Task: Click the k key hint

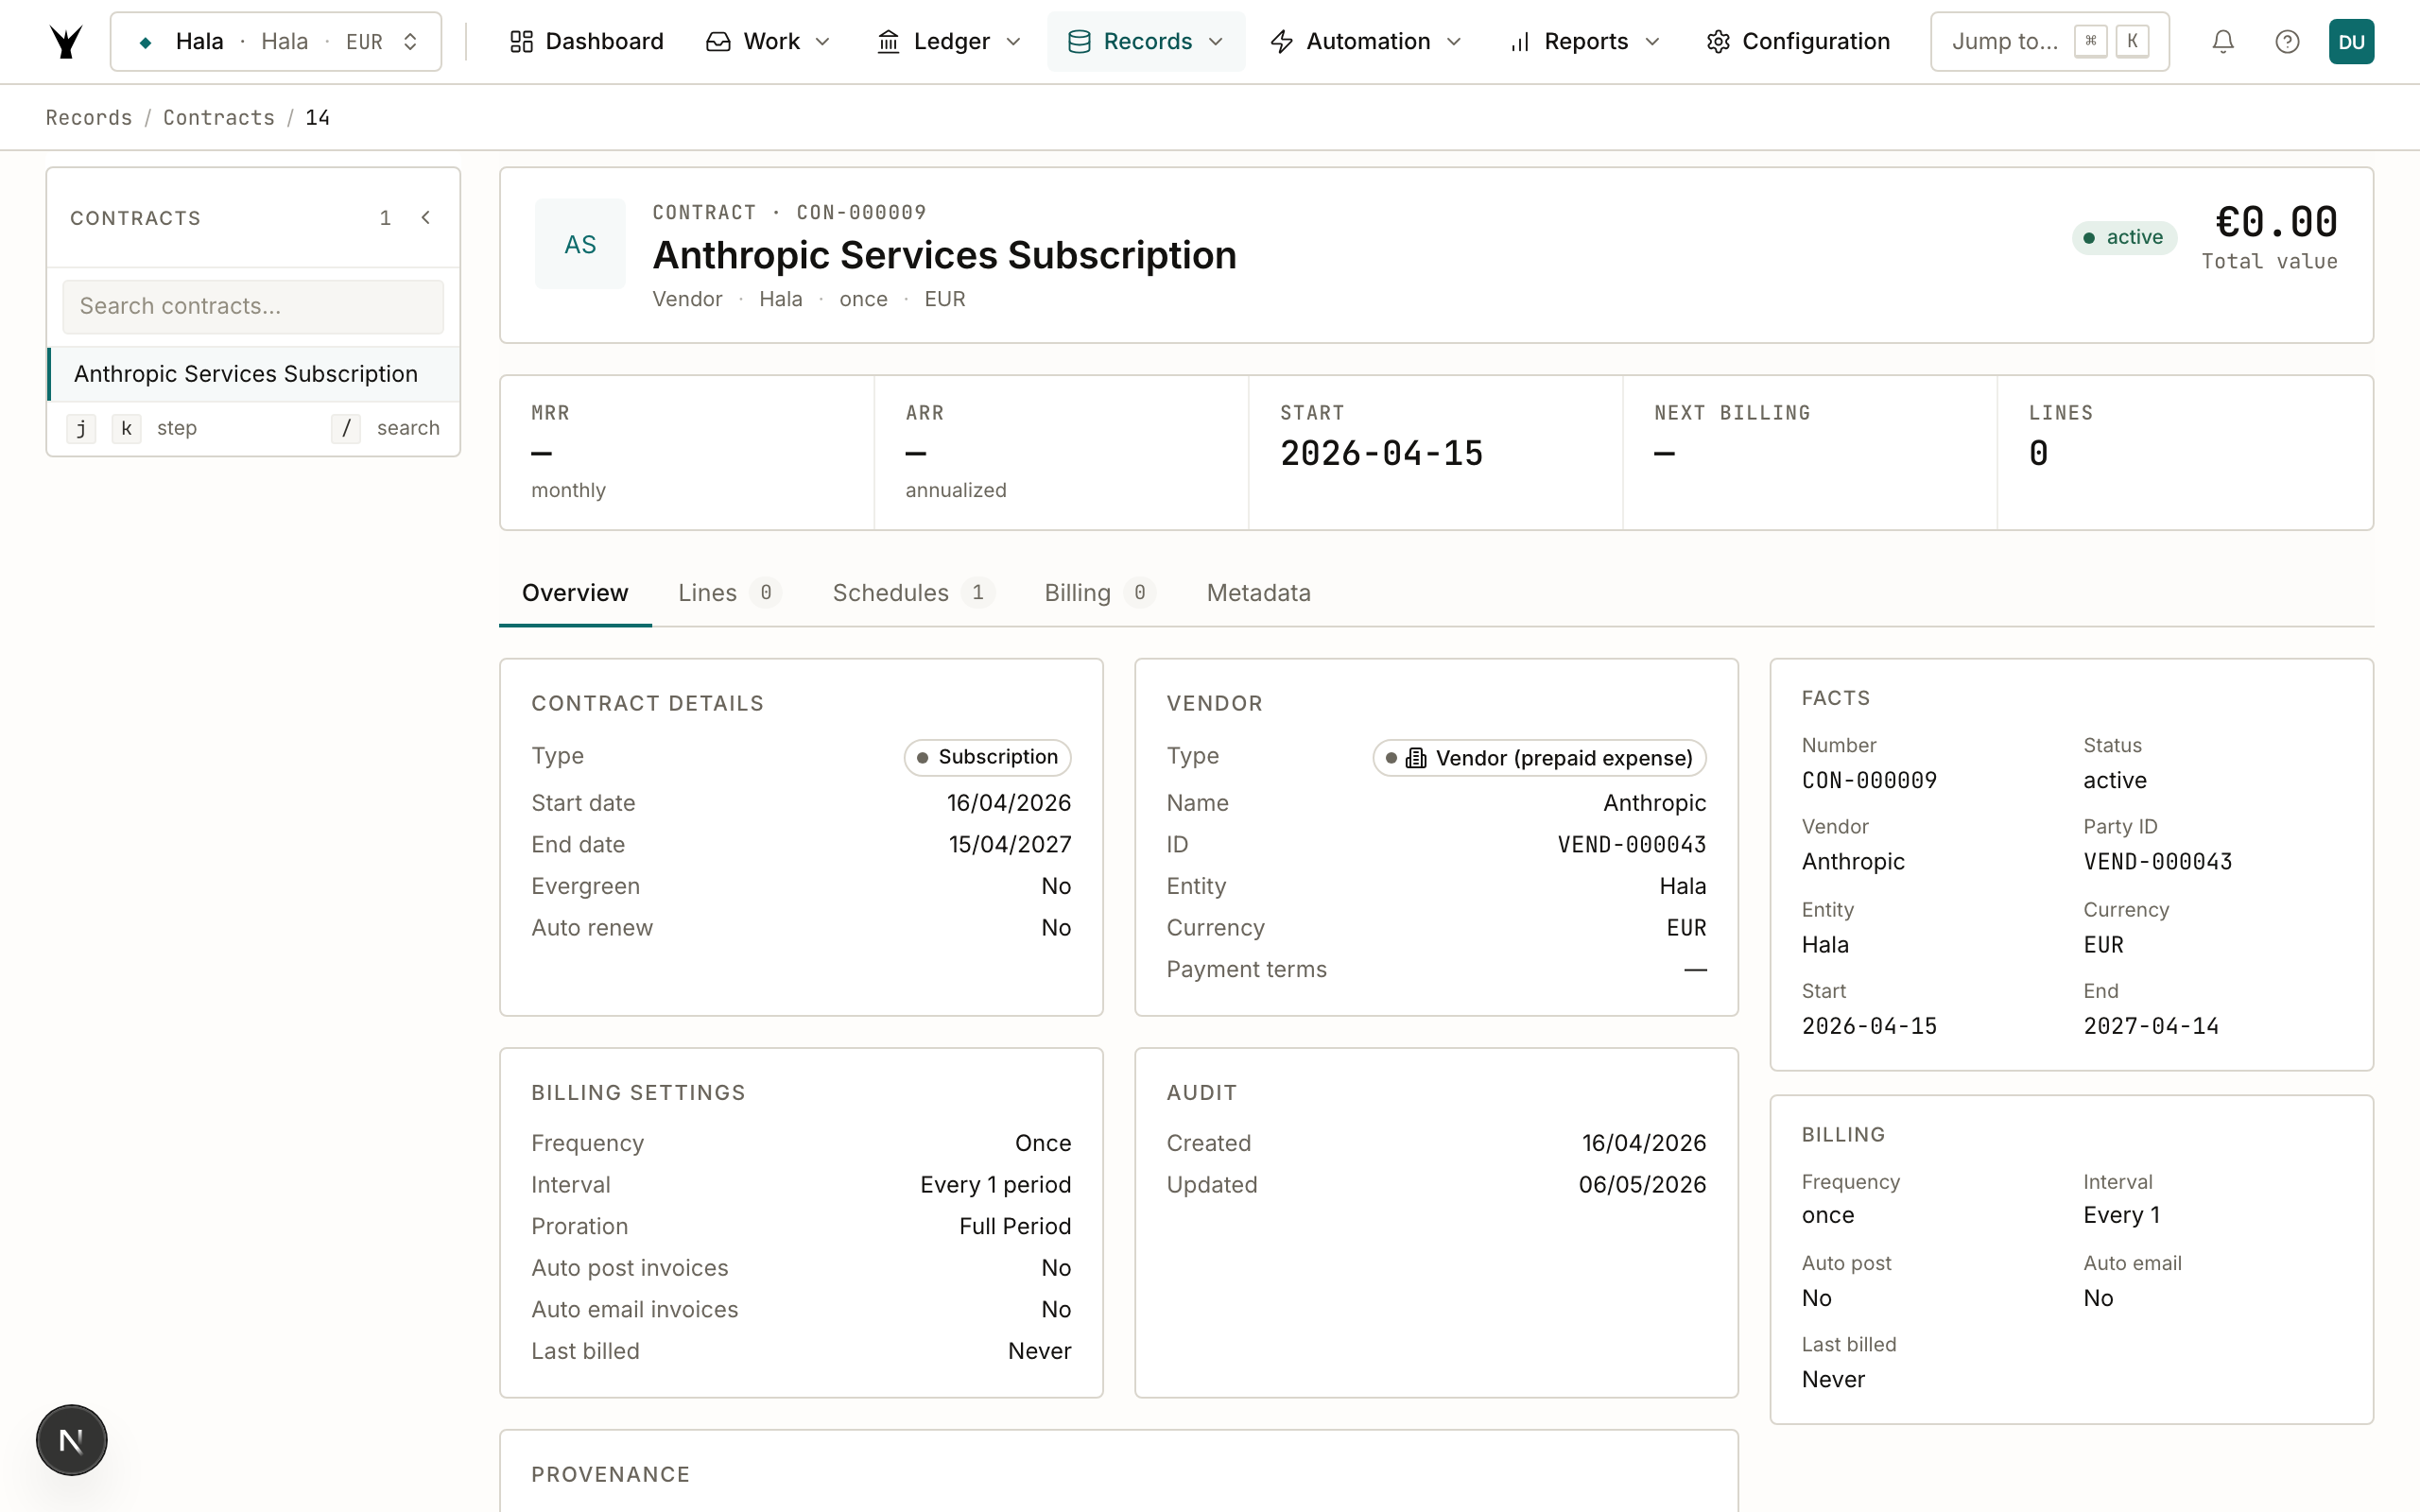Action: coord(126,428)
